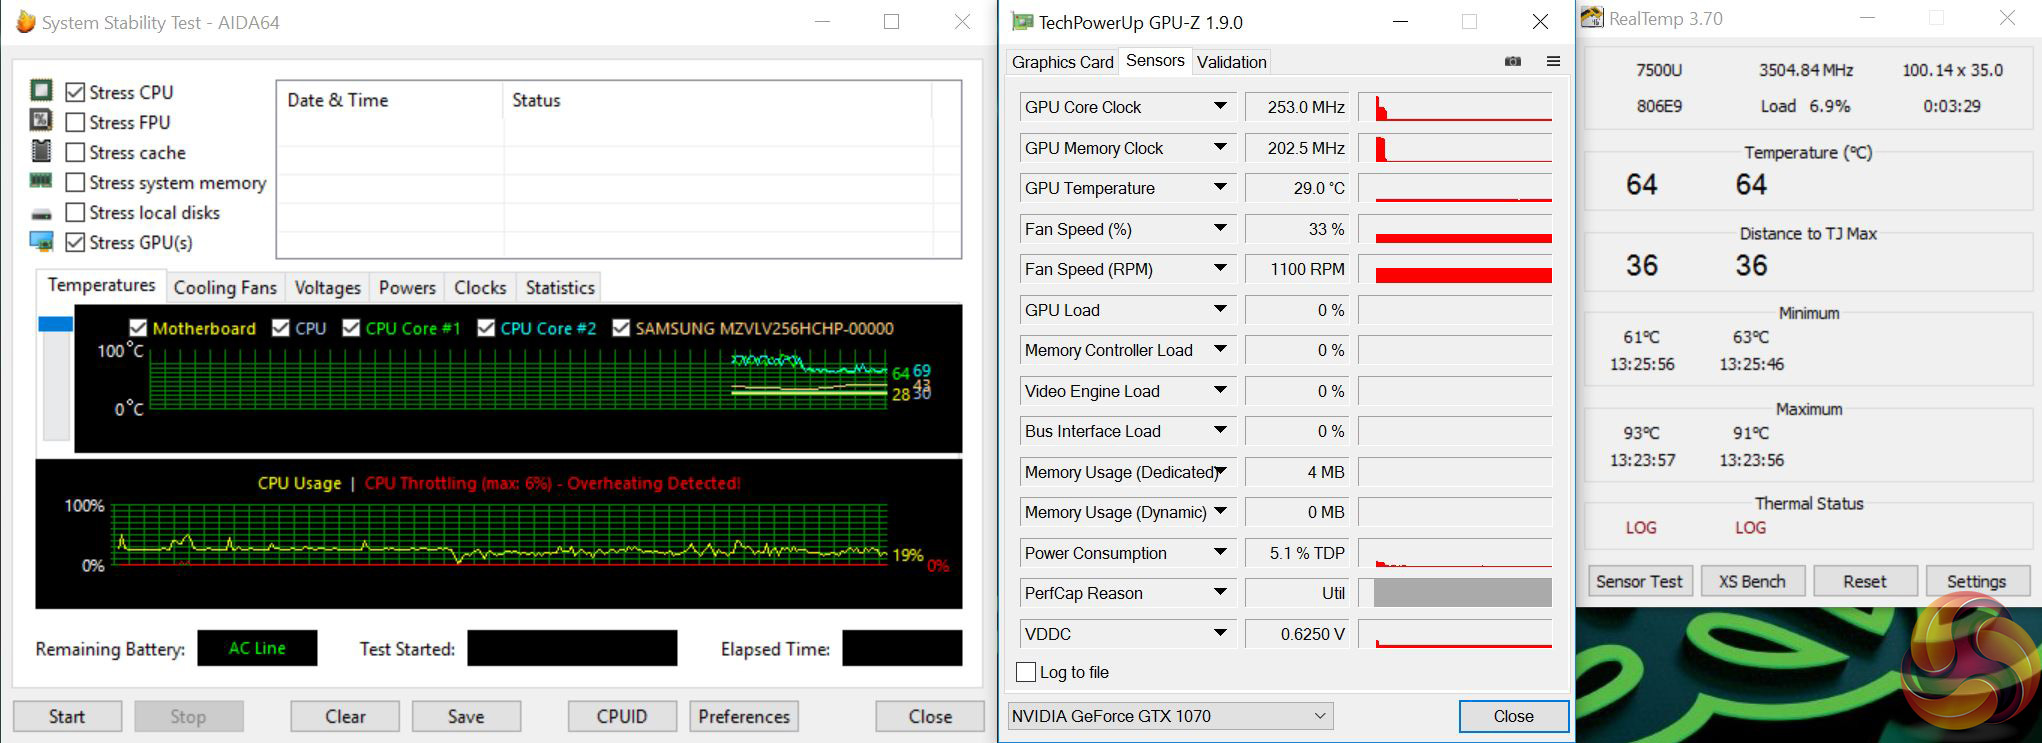Click Sensor Test in RealTemp
Viewport: 2042px width, 743px height.
[1639, 581]
